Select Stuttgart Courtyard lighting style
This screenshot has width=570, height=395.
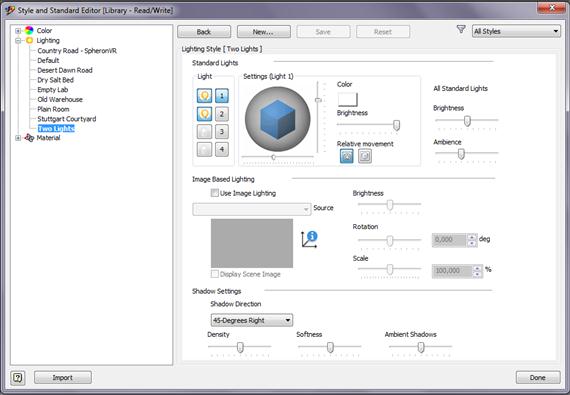click(67, 119)
